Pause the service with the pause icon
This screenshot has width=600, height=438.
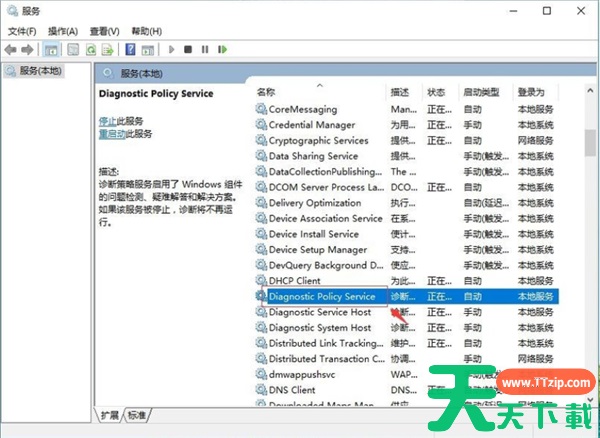205,49
